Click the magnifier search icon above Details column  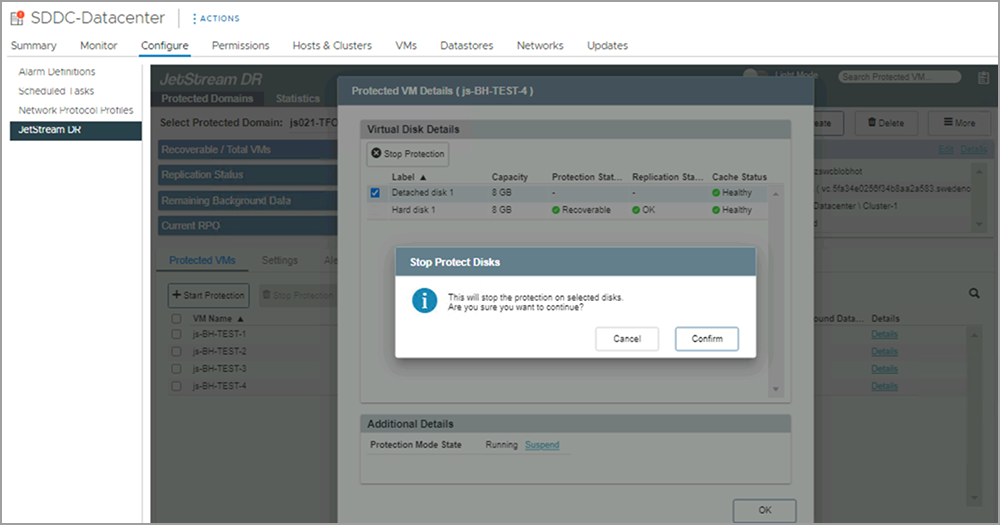tap(974, 294)
